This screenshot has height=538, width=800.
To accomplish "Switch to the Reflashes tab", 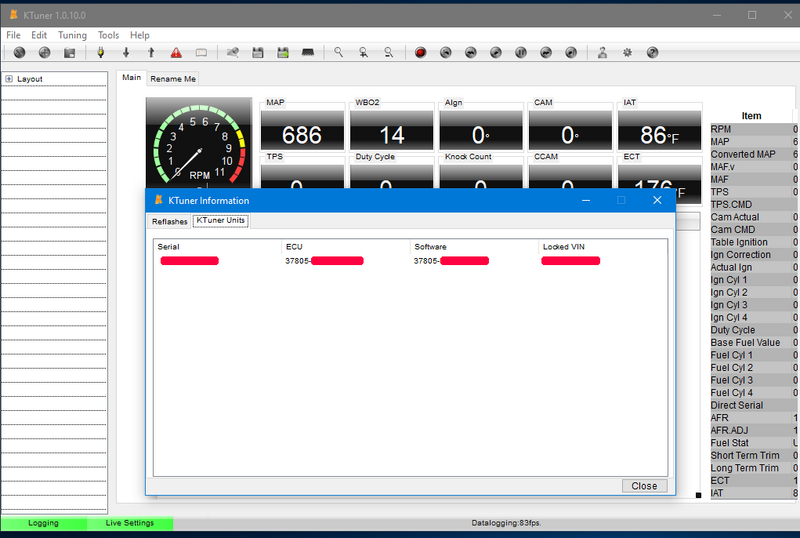I will 169,221.
